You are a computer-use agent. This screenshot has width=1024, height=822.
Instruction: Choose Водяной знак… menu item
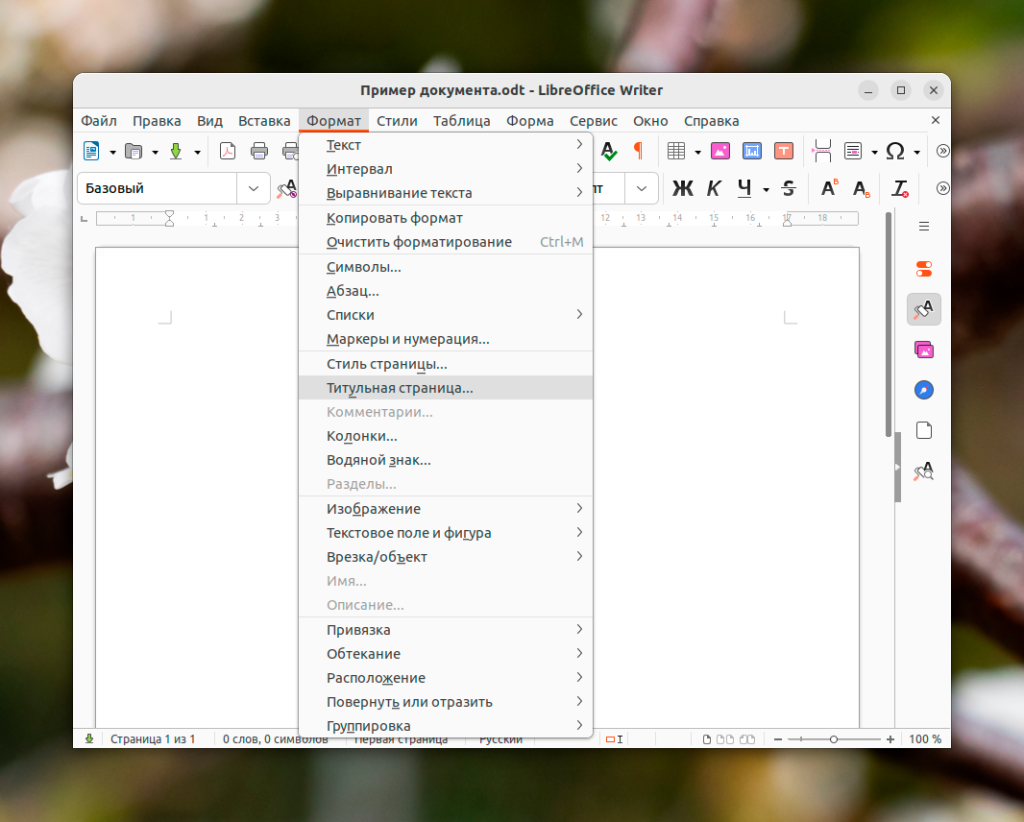445,460
